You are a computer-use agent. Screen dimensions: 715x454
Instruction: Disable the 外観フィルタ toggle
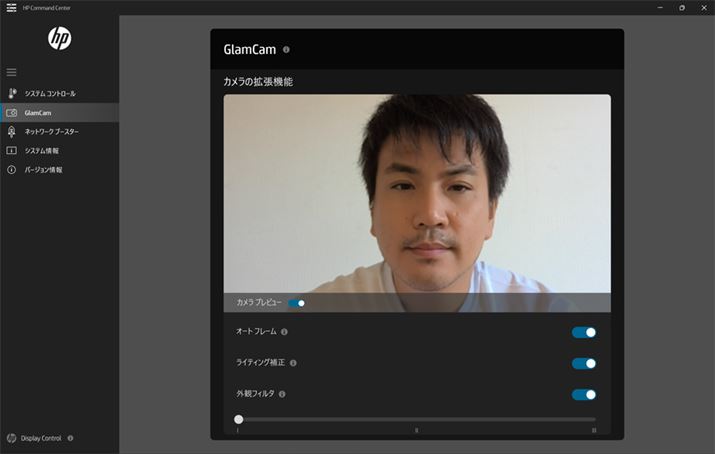(584, 394)
